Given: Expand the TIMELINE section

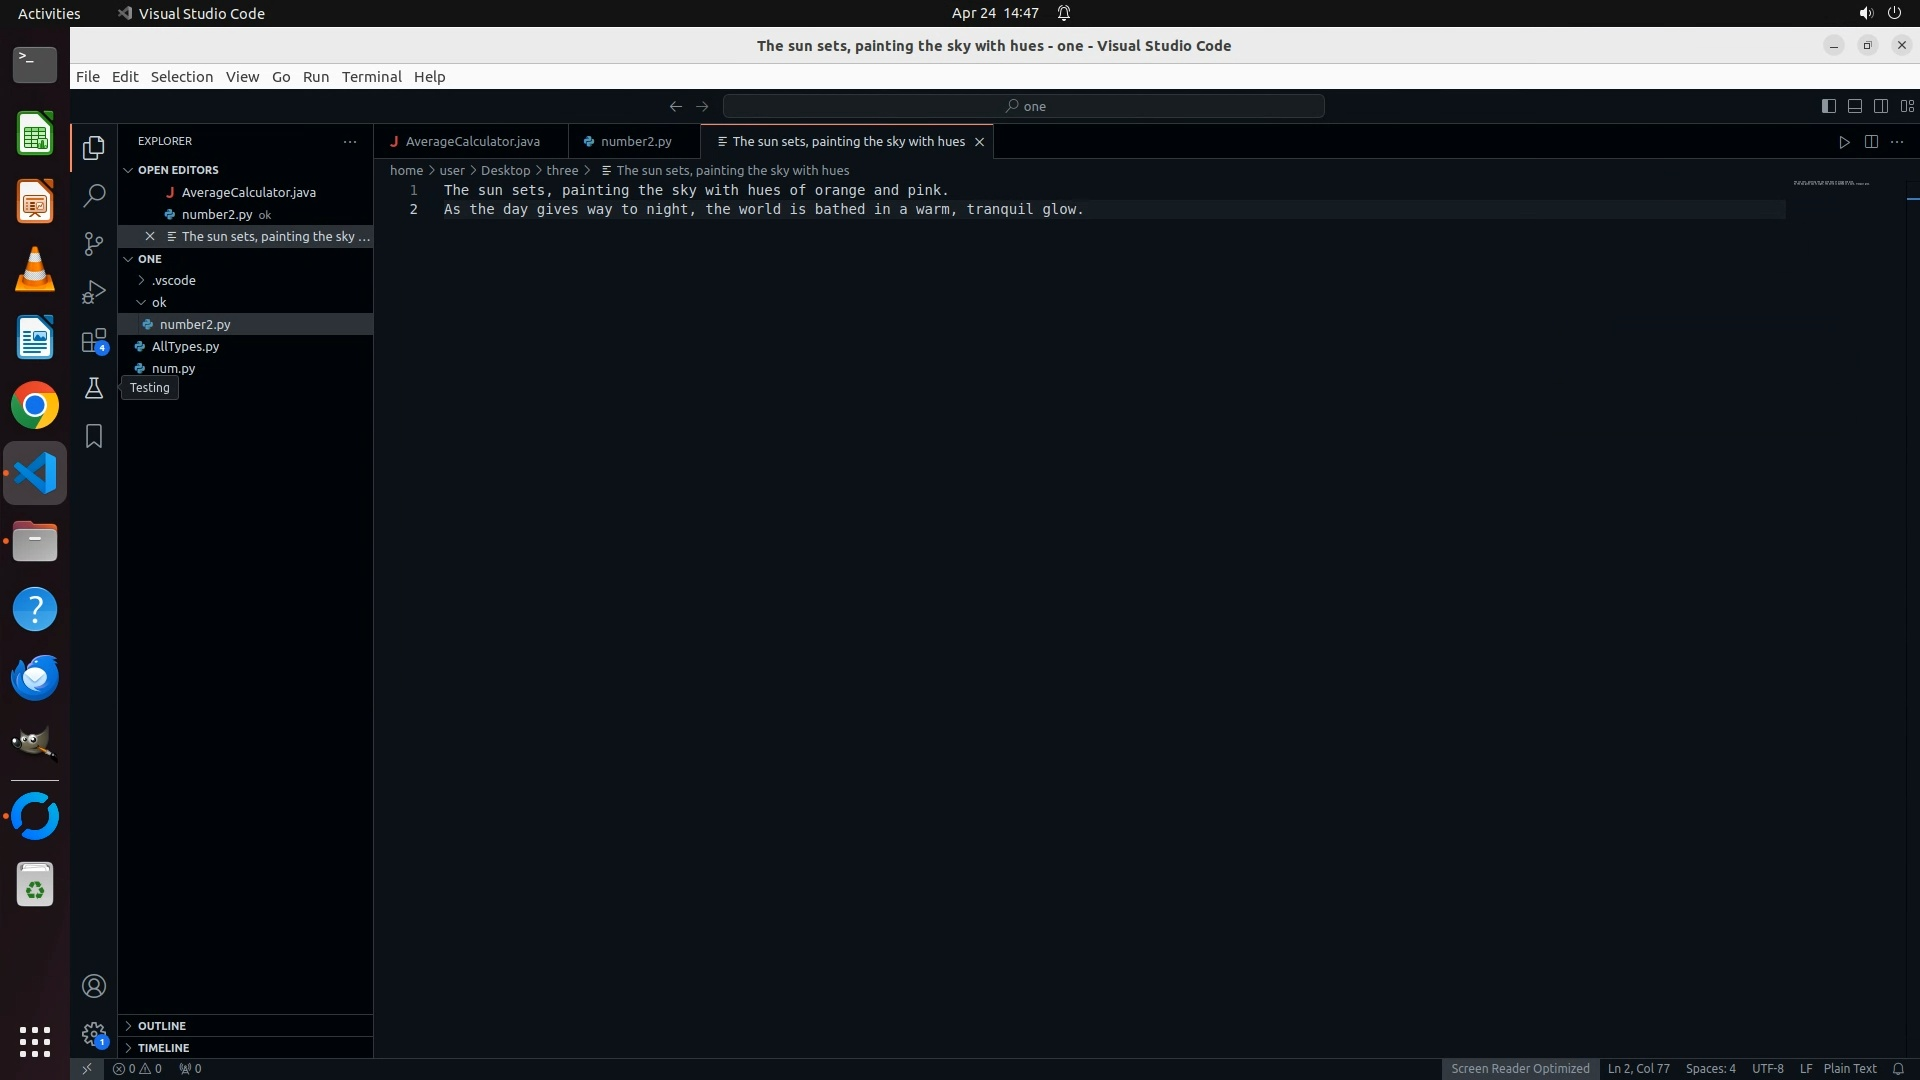Looking at the screenshot, I should pos(163,1048).
